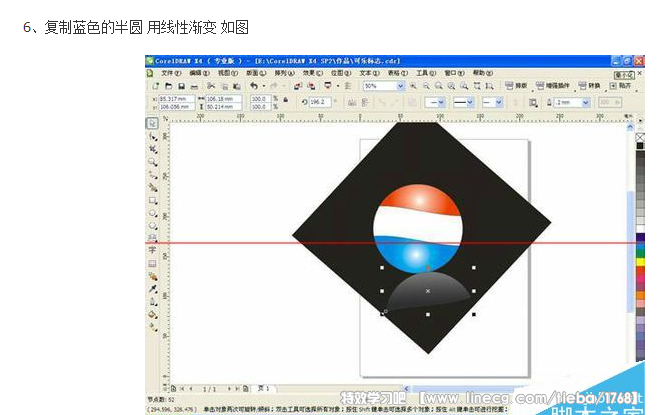Open the 文件 (File) menu
672x415 pixels.
[171, 73]
